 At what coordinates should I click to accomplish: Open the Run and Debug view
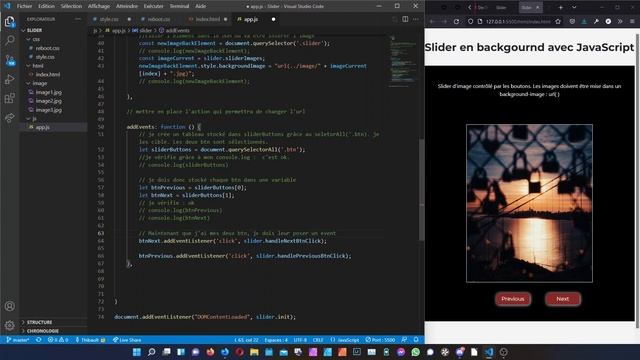[x=9, y=79]
